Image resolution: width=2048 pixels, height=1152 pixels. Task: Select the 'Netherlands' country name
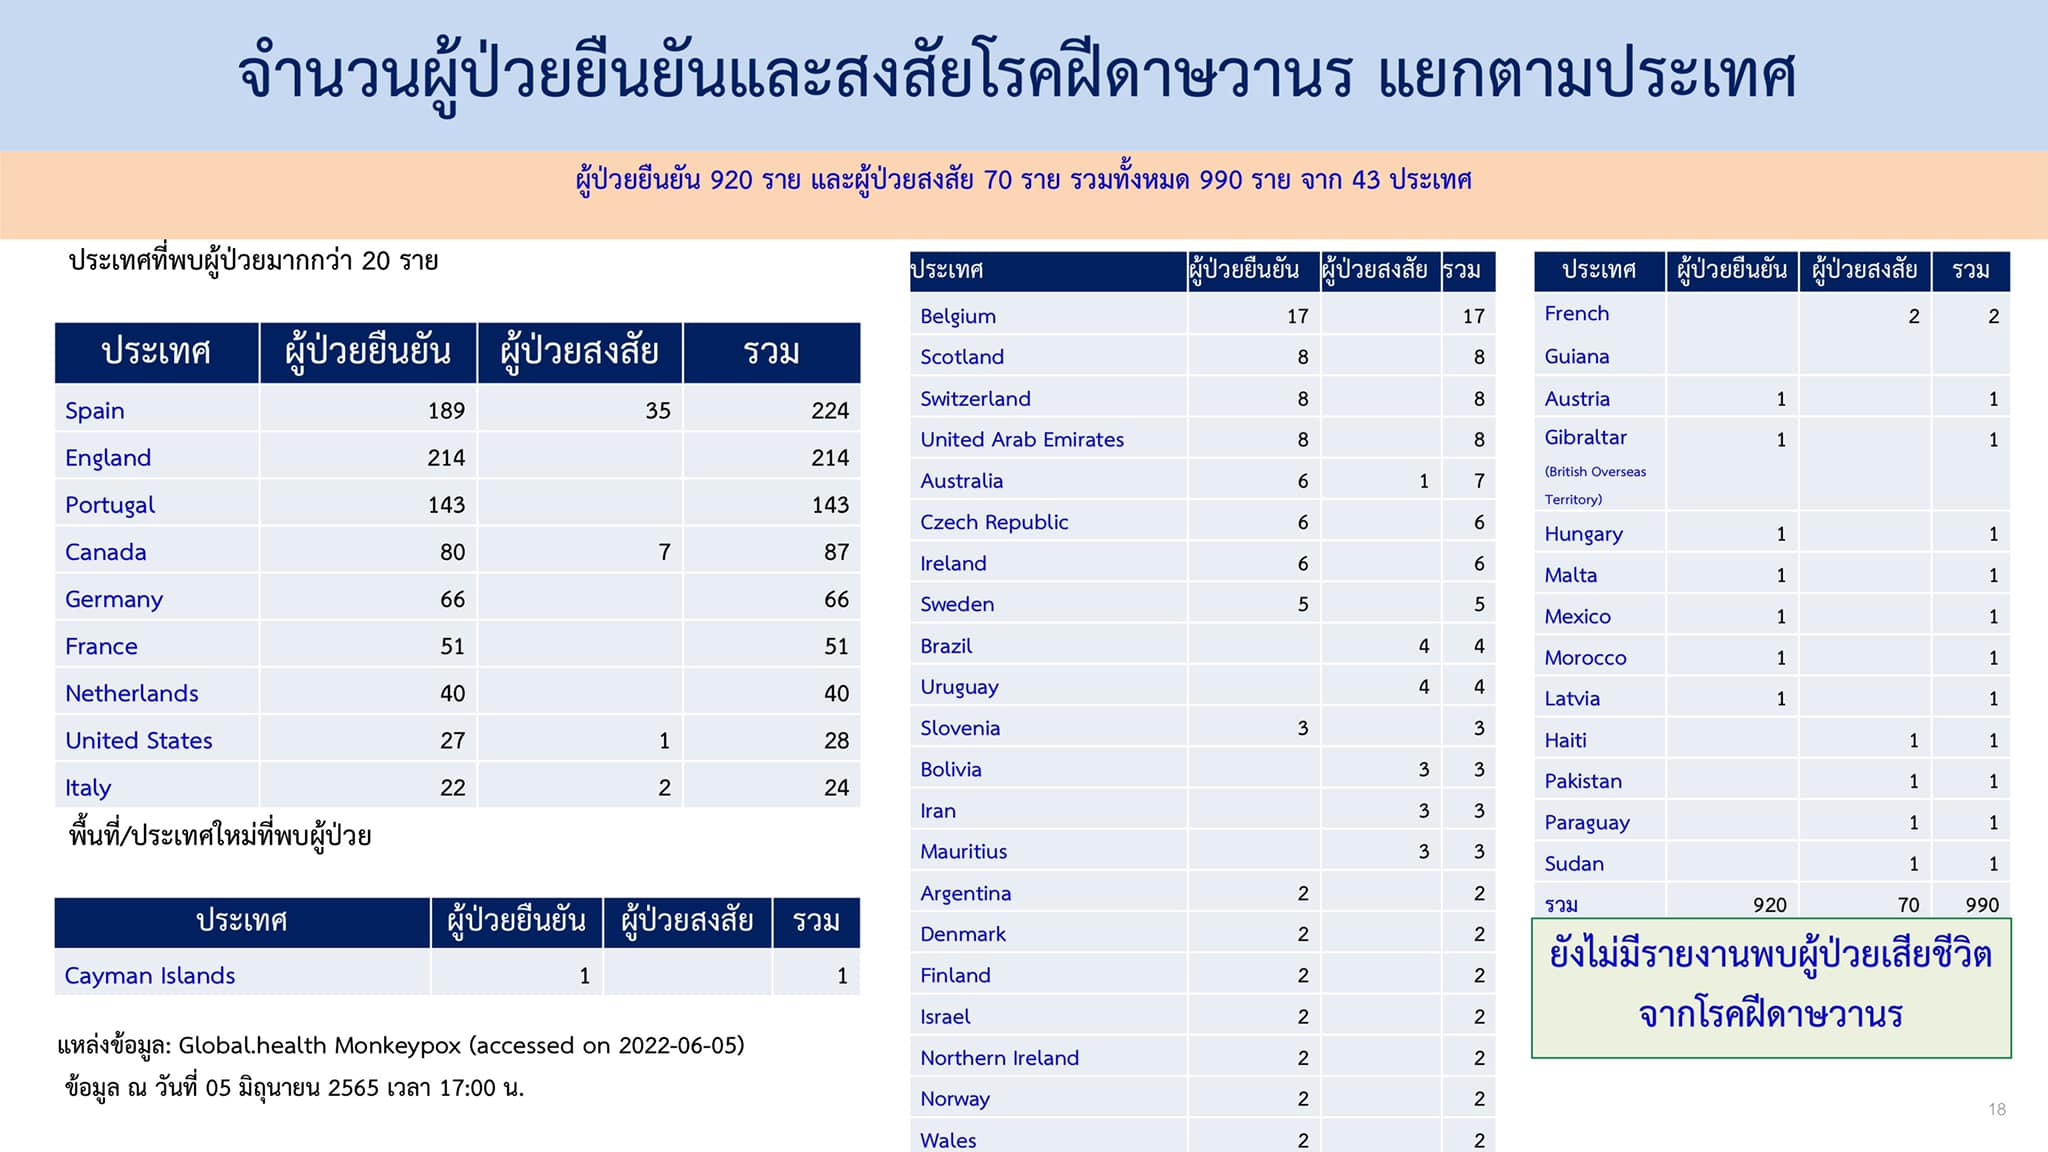[132, 693]
